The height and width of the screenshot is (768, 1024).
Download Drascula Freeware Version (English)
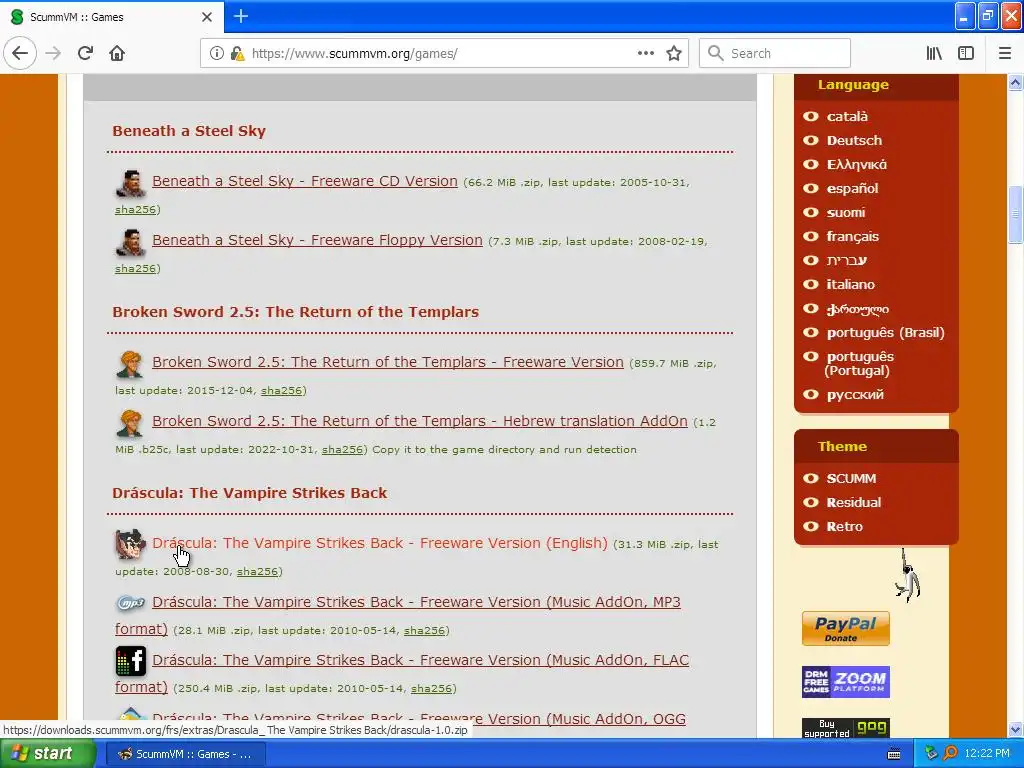click(x=379, y=543)
